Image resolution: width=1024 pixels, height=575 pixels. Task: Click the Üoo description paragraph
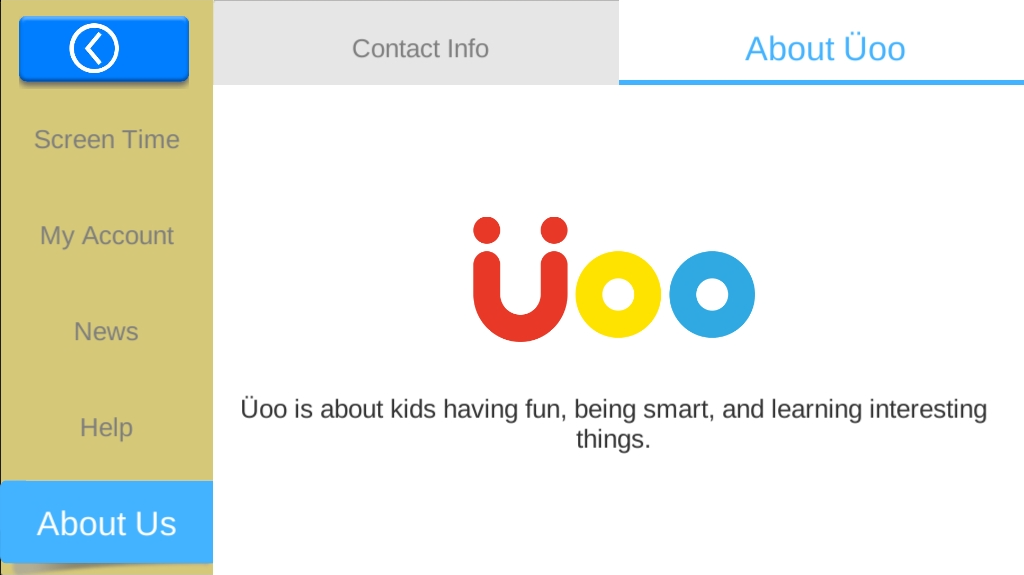pos(613,423)
